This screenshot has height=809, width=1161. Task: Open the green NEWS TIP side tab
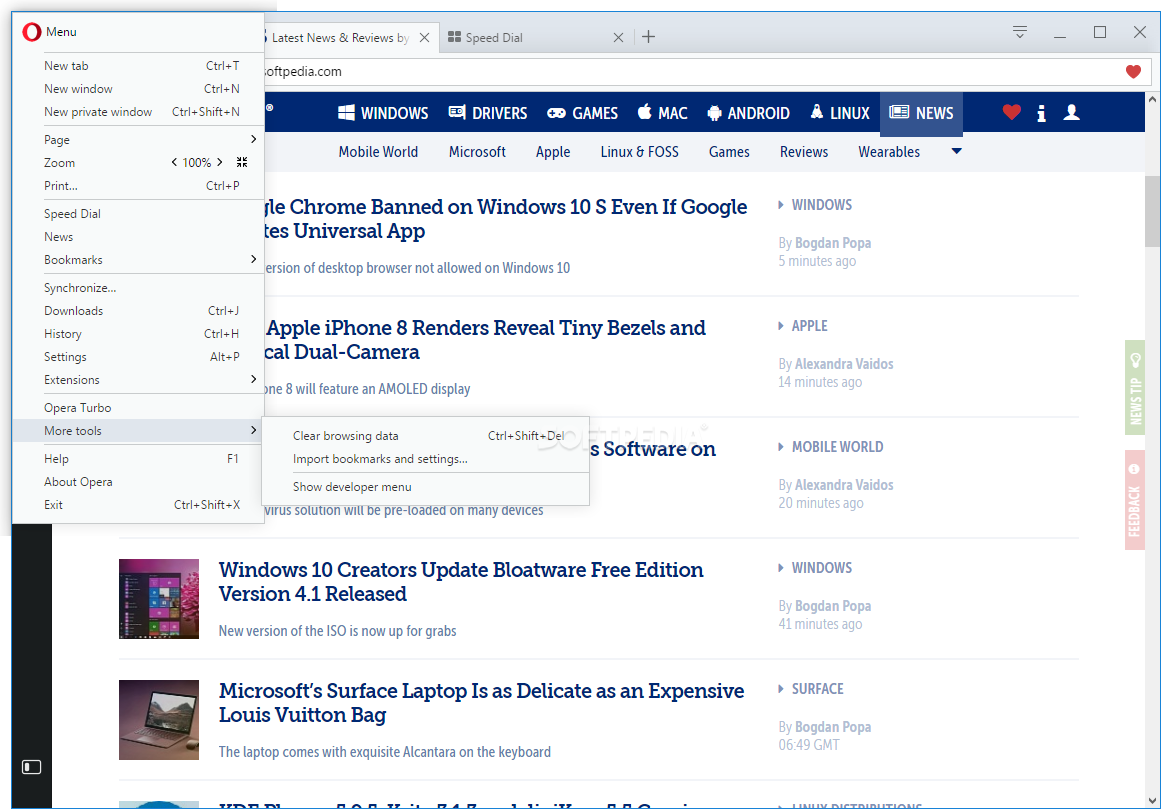click(x=1135, y=387)
